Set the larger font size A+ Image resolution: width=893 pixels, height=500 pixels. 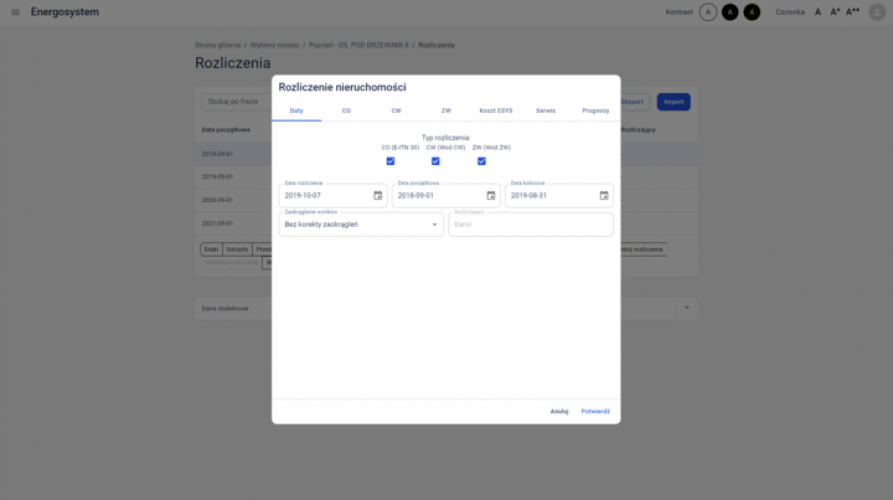[x=835, y=12]
